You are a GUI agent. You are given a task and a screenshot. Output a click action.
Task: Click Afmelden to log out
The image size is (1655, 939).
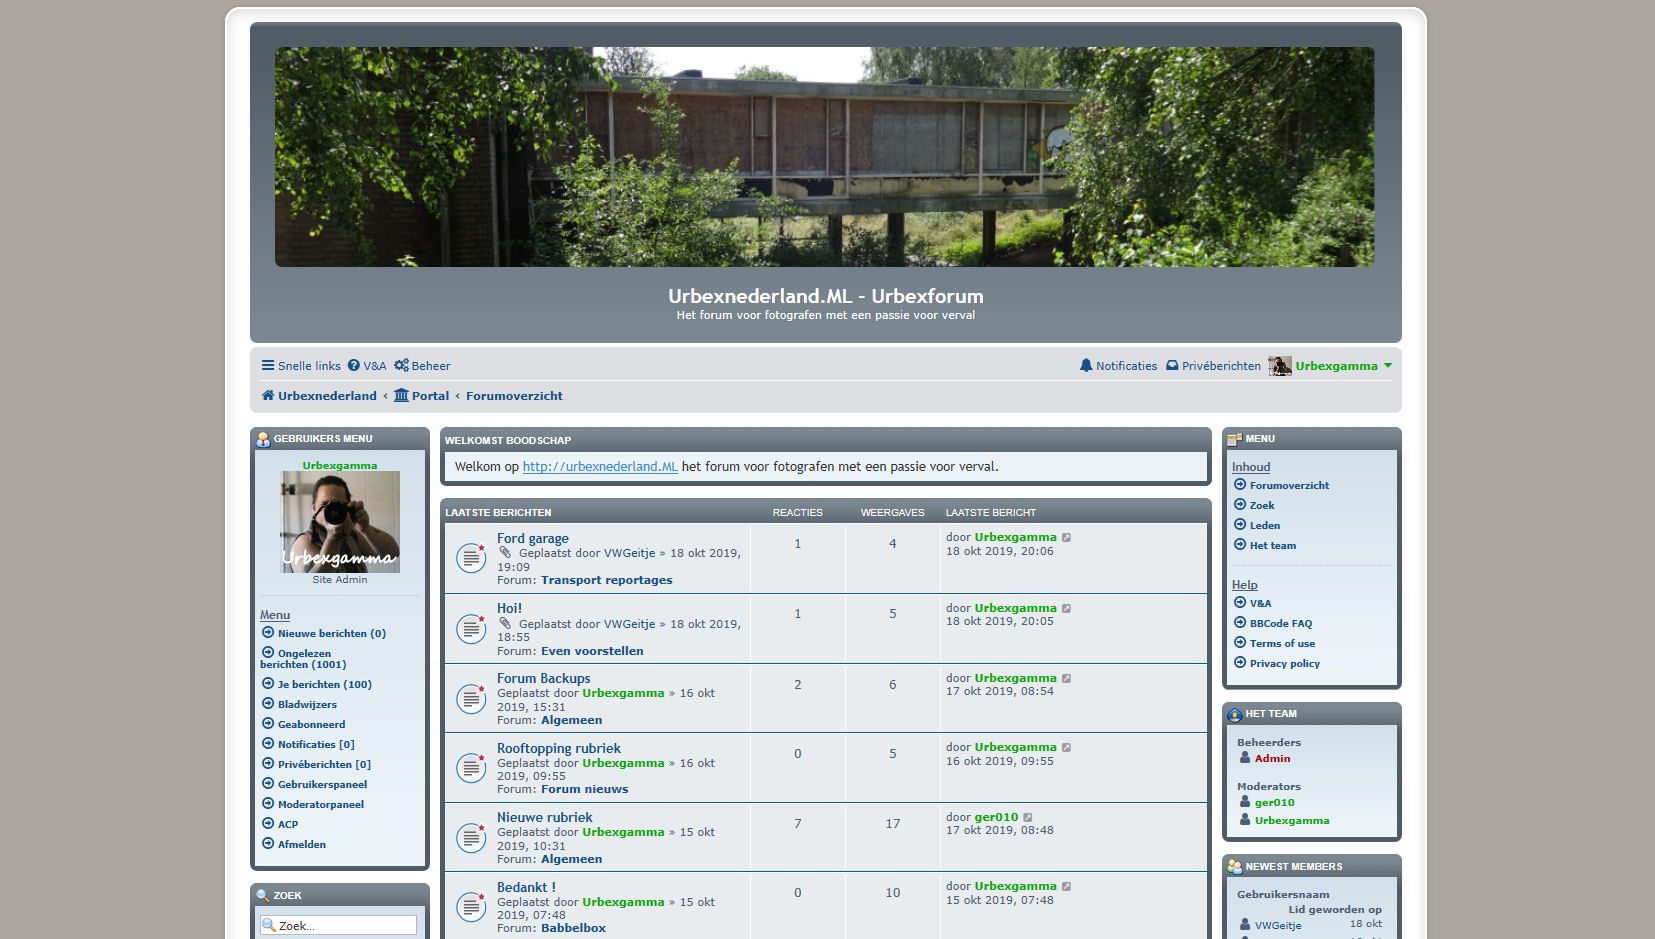(x=301, y=845)
